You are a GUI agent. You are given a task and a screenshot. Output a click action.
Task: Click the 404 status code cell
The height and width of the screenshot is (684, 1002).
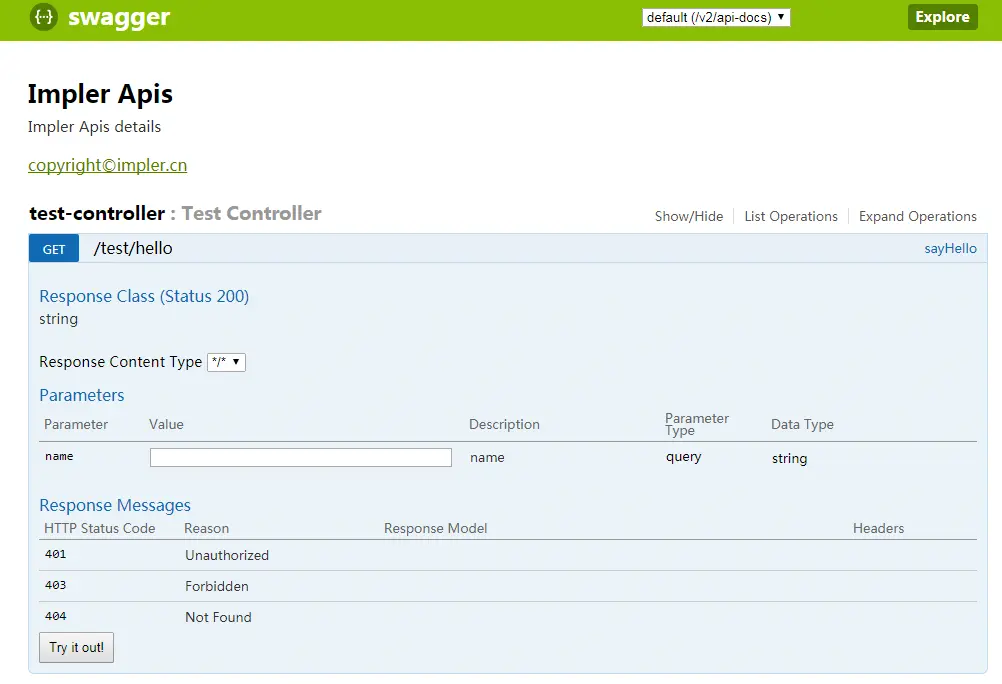point(56,616)
